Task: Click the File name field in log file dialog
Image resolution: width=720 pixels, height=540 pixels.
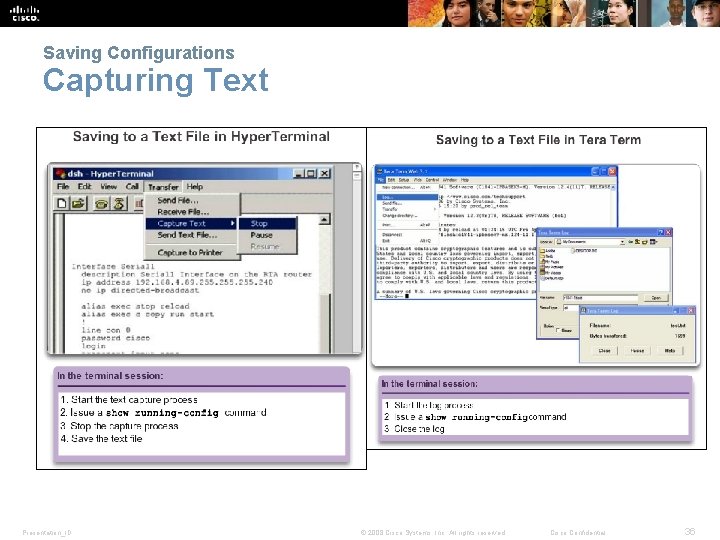Action: tap(600, 298)
